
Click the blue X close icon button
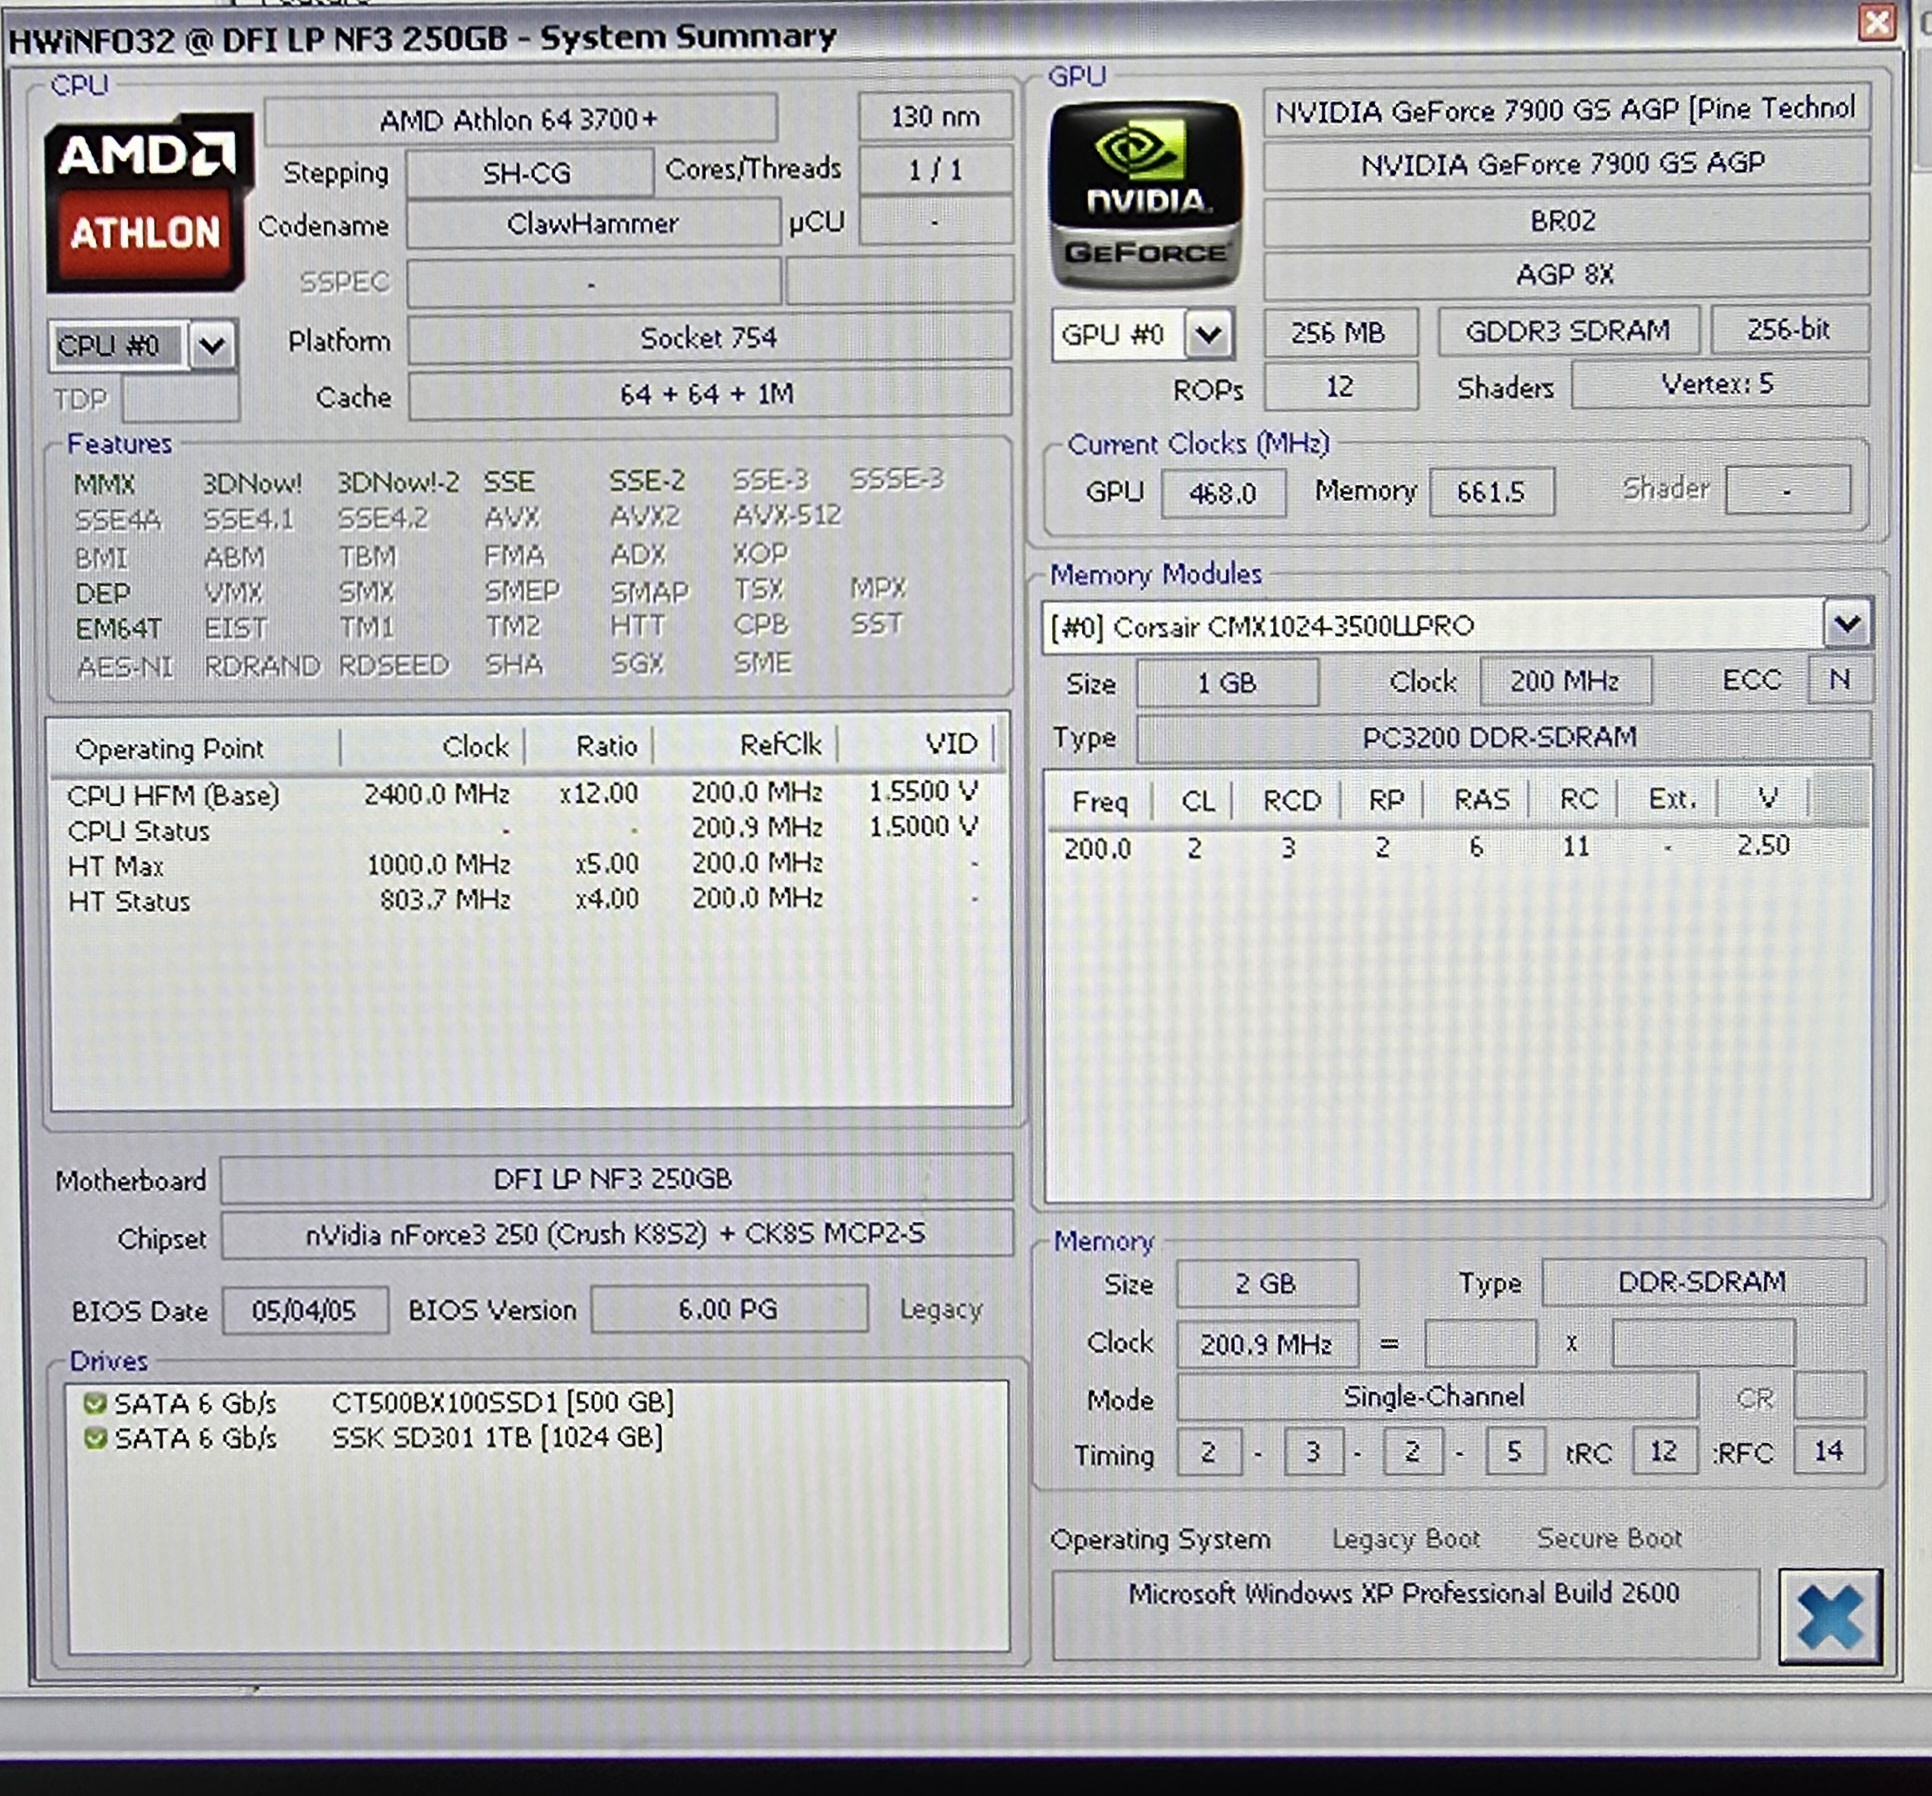click(x=1829, y=1616)
